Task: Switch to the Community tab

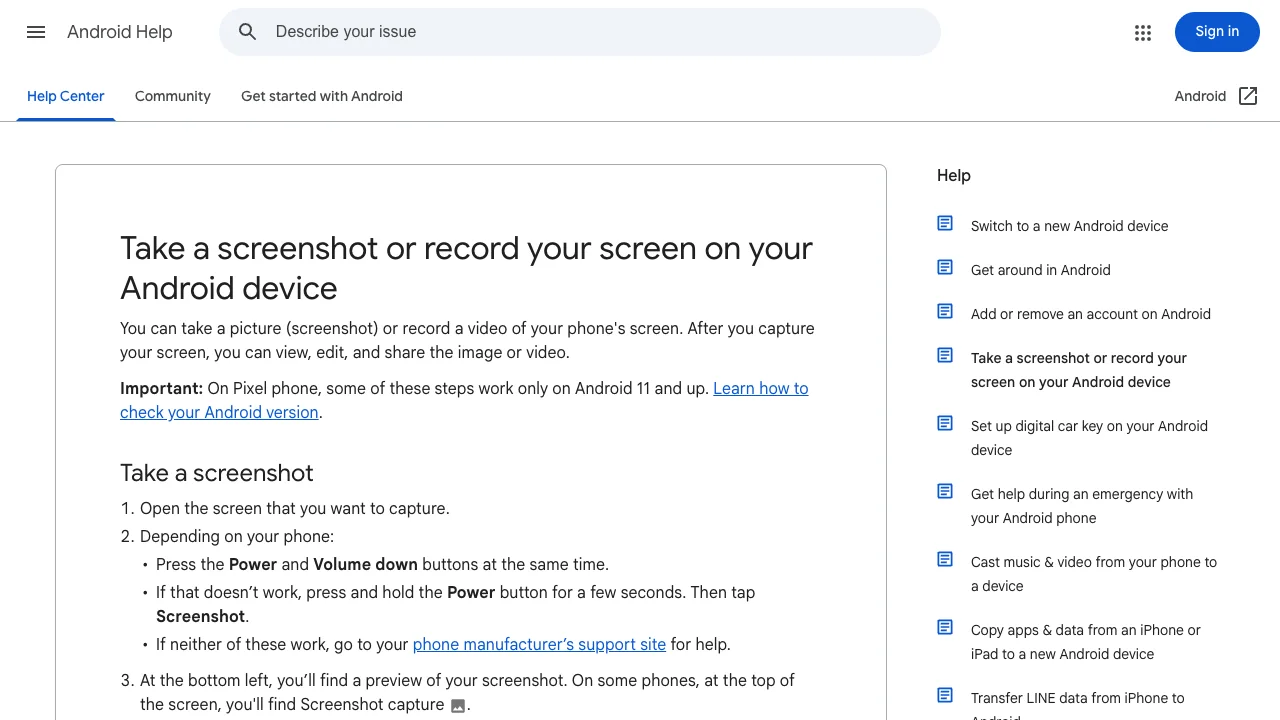Action: pyautogui.click(x=173, y=96)
